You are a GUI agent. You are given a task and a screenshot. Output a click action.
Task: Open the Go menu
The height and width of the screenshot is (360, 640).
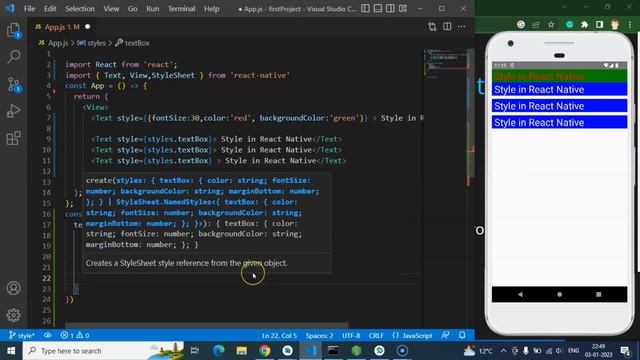[133, 9]
